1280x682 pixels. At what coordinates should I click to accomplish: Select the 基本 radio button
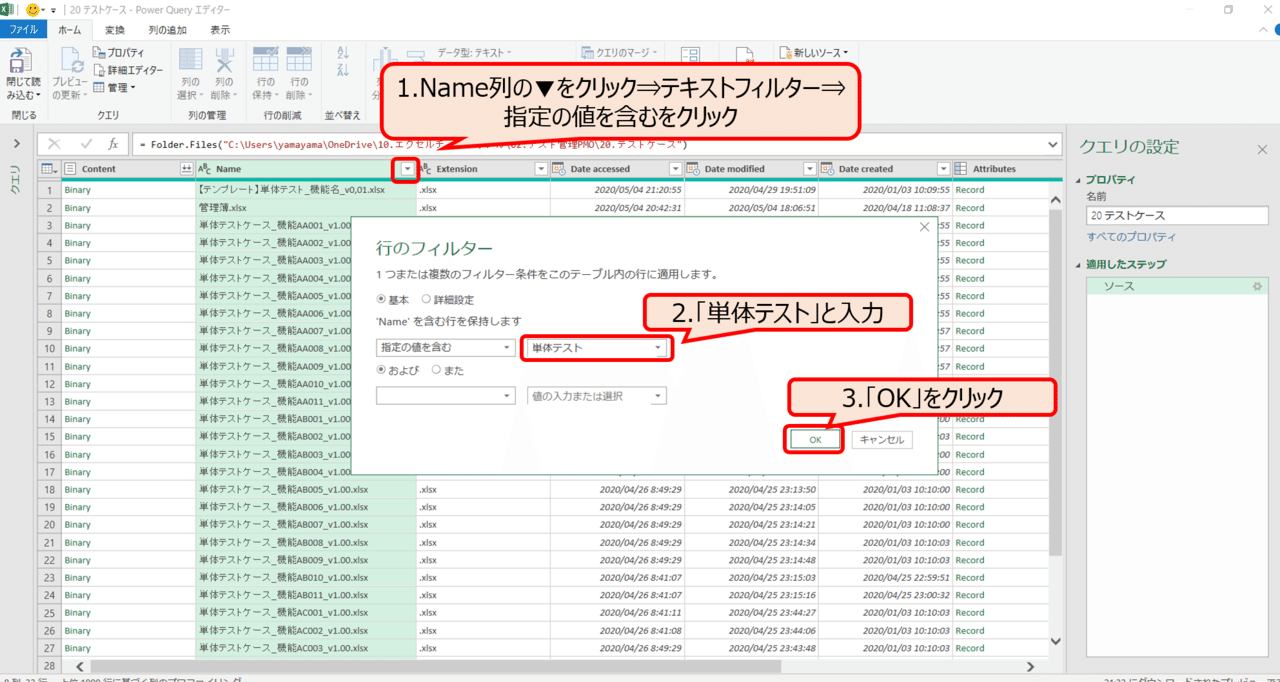coord(381,299)
